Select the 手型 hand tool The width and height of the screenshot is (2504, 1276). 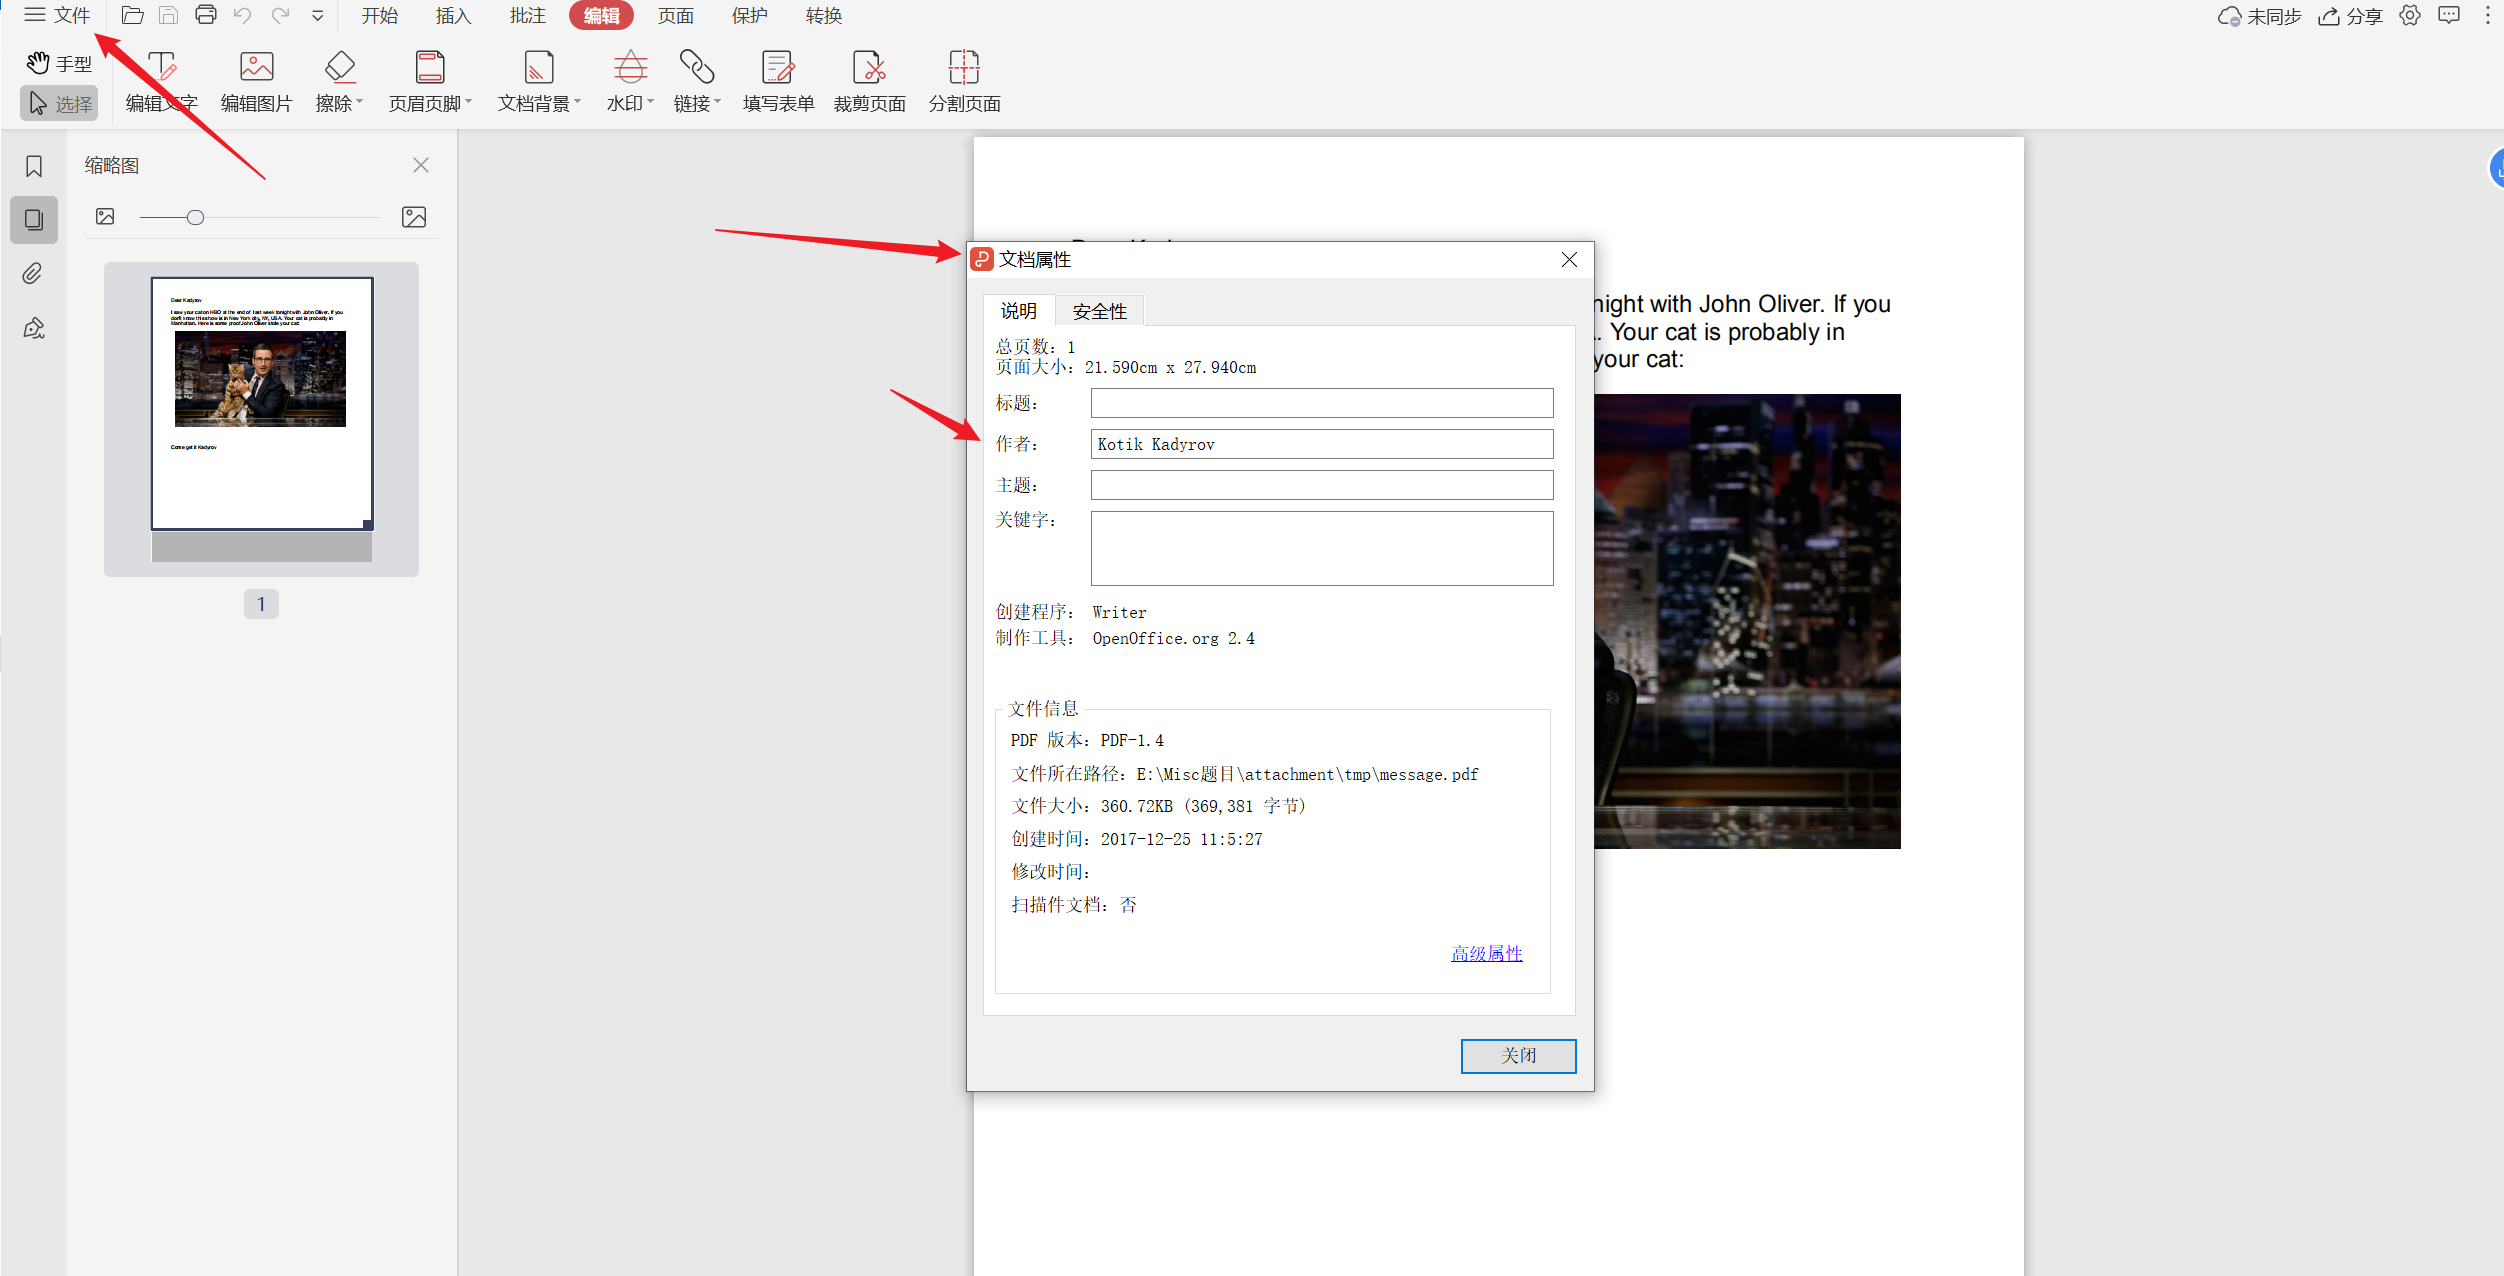tap(59, 64)
